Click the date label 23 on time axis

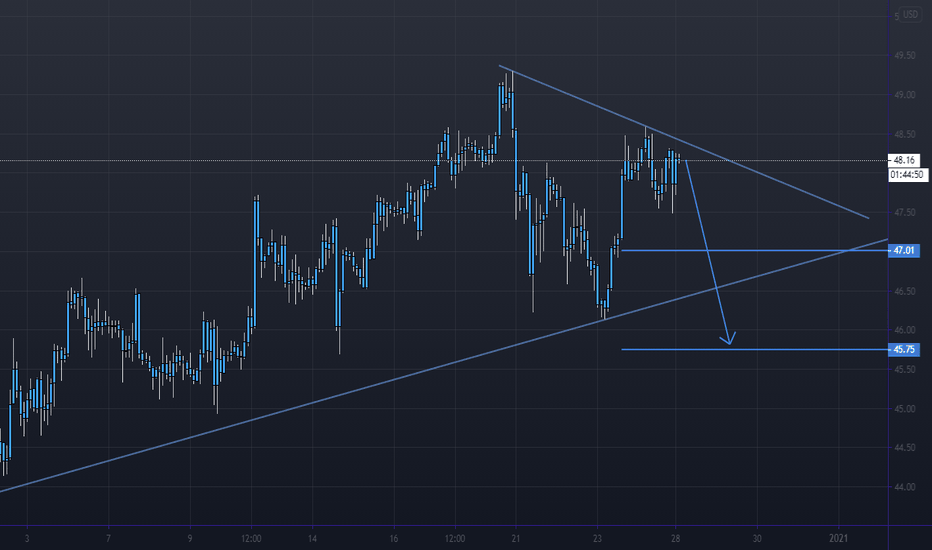[597, 539]
